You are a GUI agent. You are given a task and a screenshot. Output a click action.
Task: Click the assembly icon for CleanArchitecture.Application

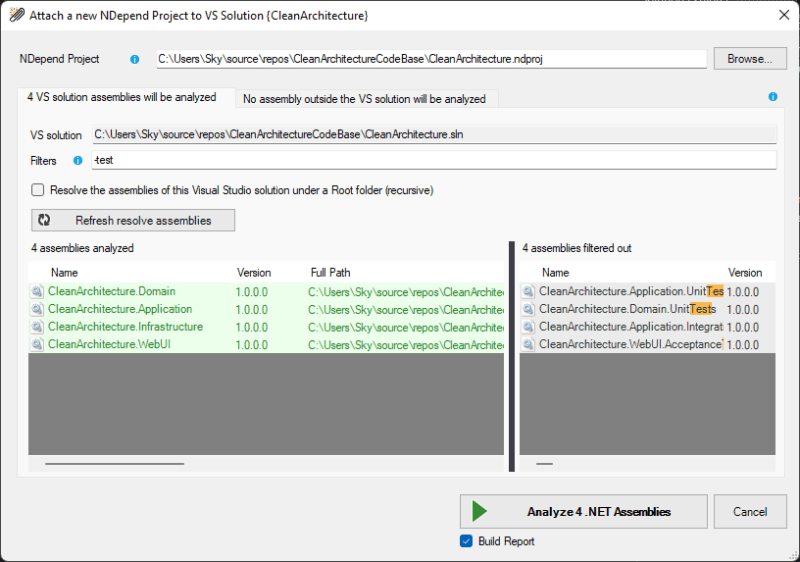point(37,309)
